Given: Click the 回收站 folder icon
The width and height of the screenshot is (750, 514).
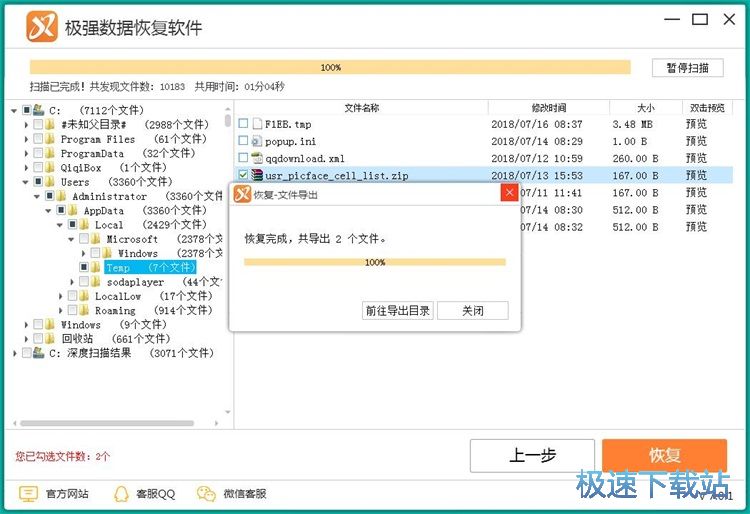Looking at the screenshot, I should 50,339.
